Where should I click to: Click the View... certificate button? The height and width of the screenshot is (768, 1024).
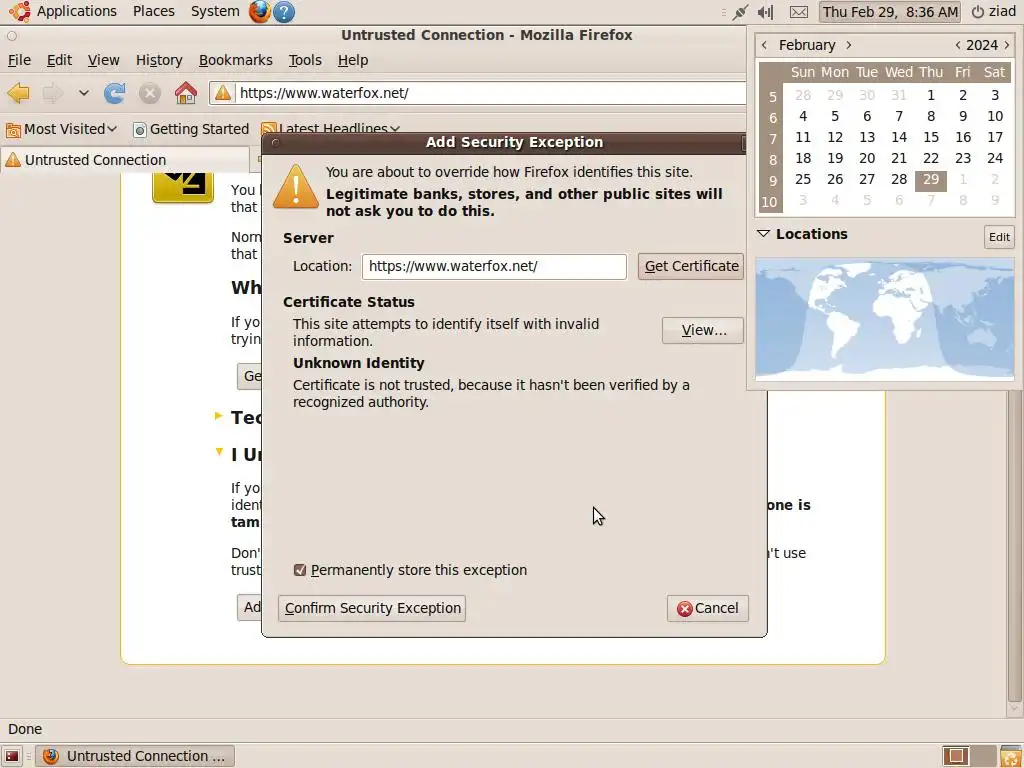click(703, 330)
